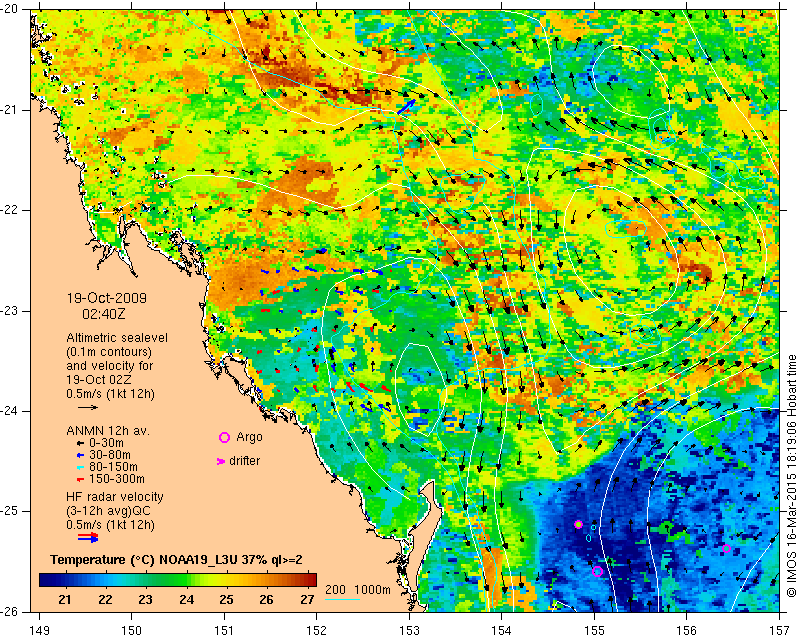
Task: Click the magenta drifter legend symbol
Action: coord(220,461)
